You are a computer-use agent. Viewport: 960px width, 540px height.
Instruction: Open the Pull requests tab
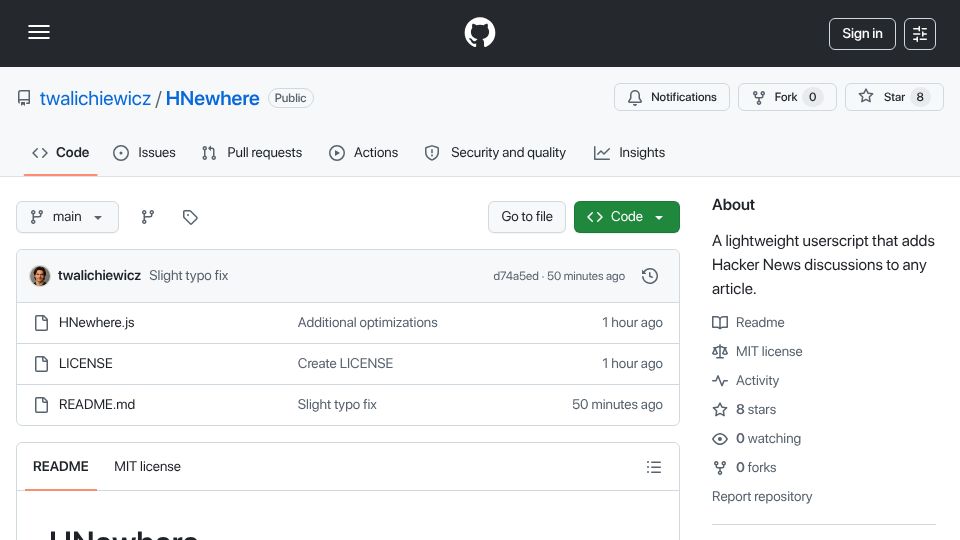coord(252,153)
